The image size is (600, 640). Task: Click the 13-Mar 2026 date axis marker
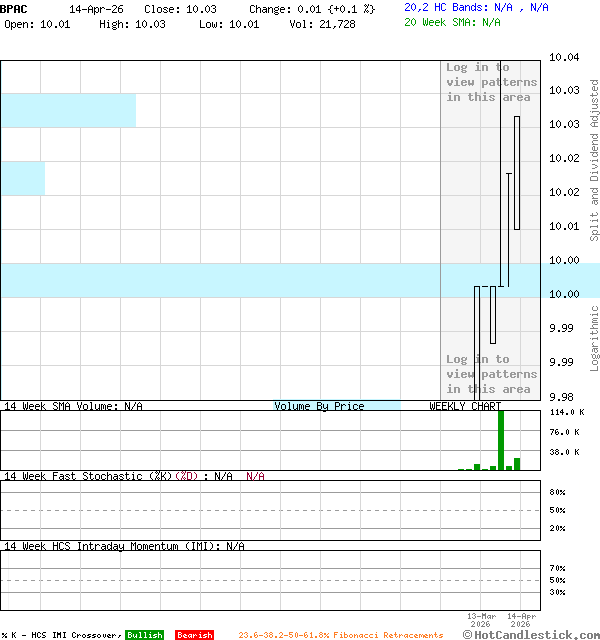point(481,620)
